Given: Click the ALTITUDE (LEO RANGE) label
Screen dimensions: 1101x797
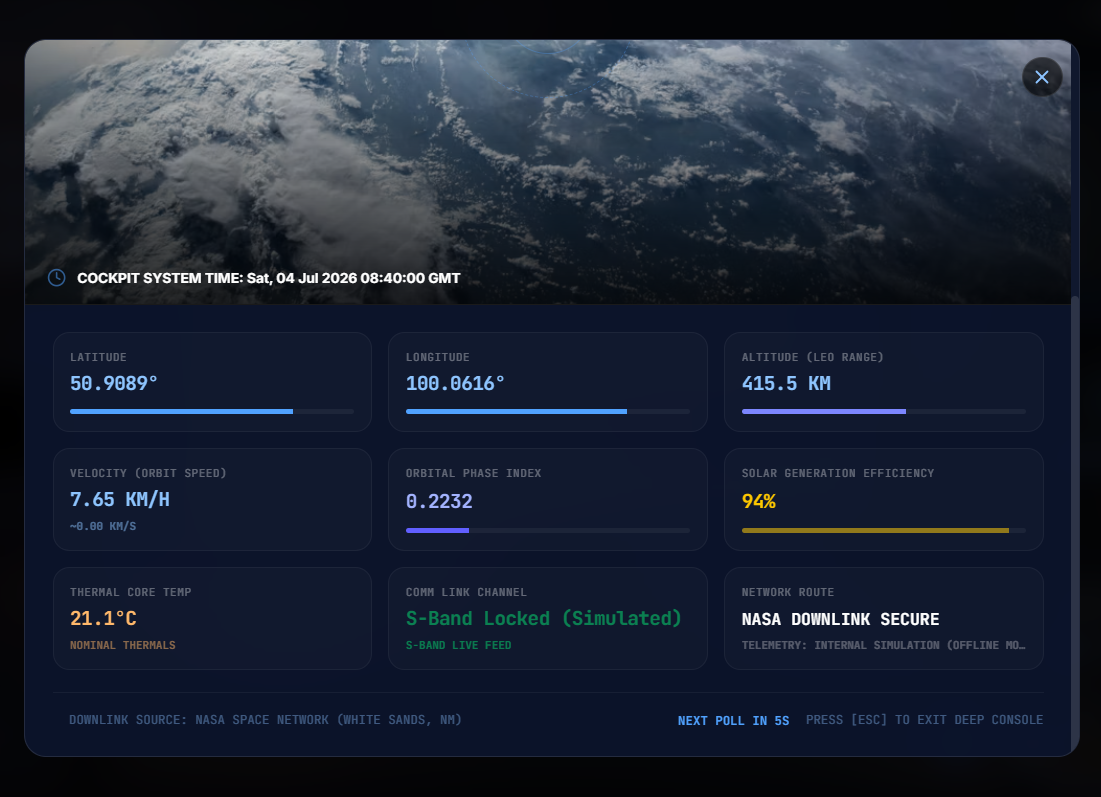Looking at the screenshot, I should 812,357.
